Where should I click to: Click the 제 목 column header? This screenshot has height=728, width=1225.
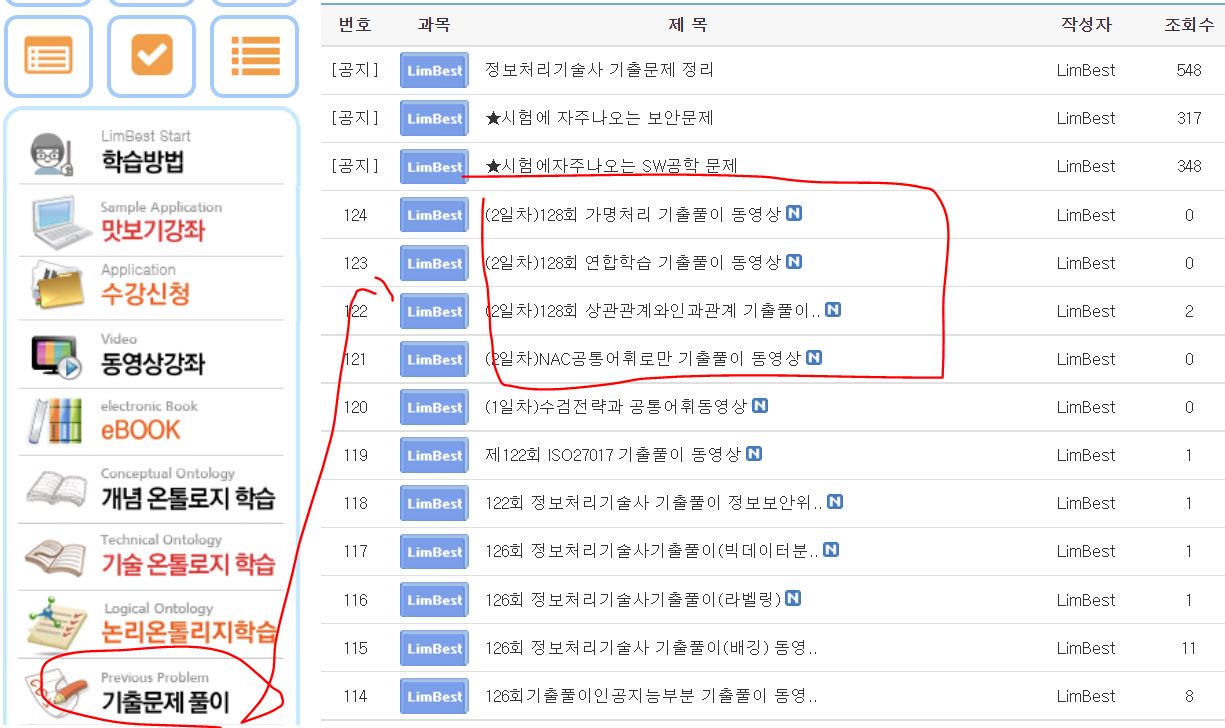pyautogui.click(x=687, y=25)
